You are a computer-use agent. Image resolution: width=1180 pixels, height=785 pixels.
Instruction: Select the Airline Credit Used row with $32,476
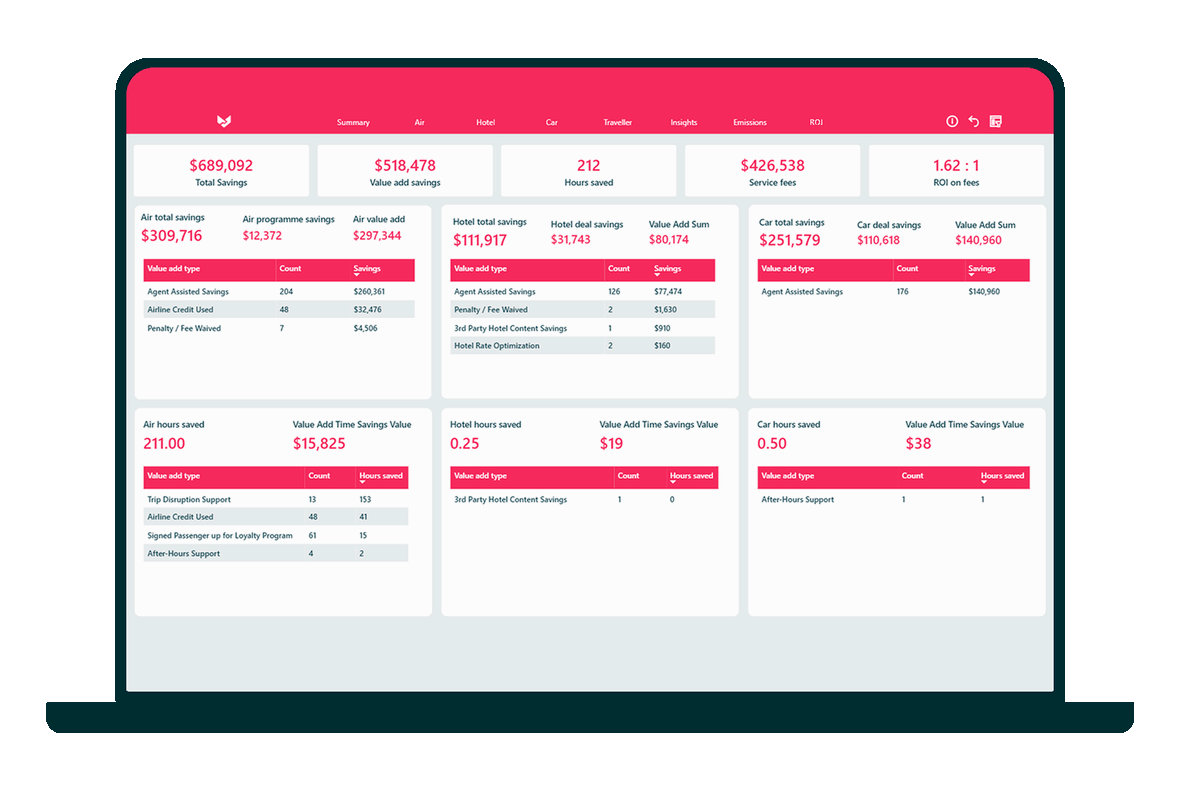(279, 309)
